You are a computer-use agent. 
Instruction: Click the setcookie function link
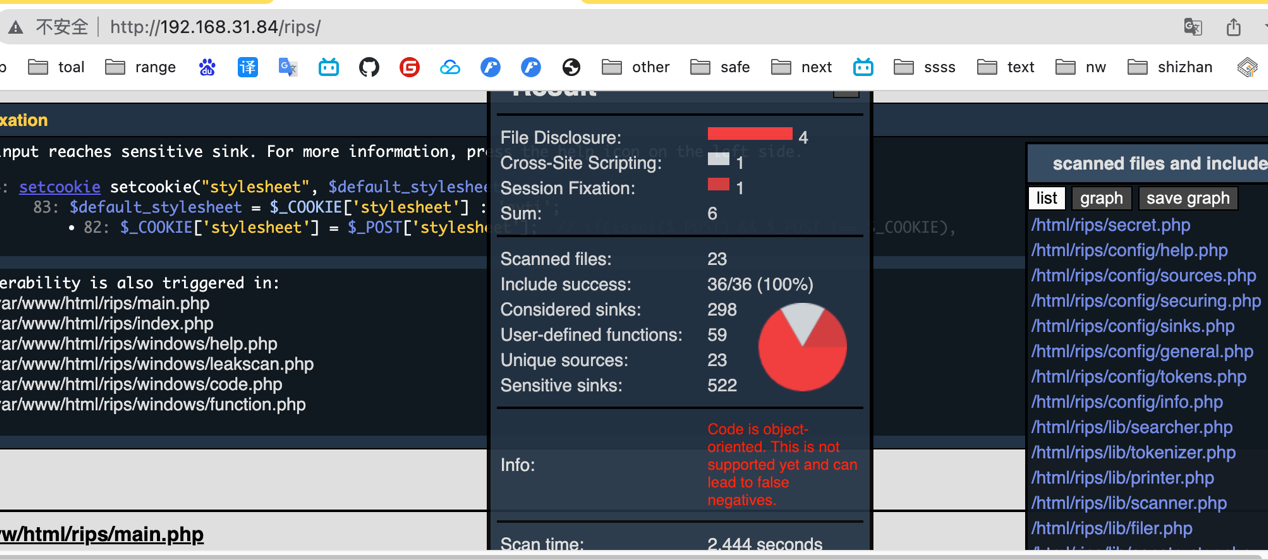point(60,187)
